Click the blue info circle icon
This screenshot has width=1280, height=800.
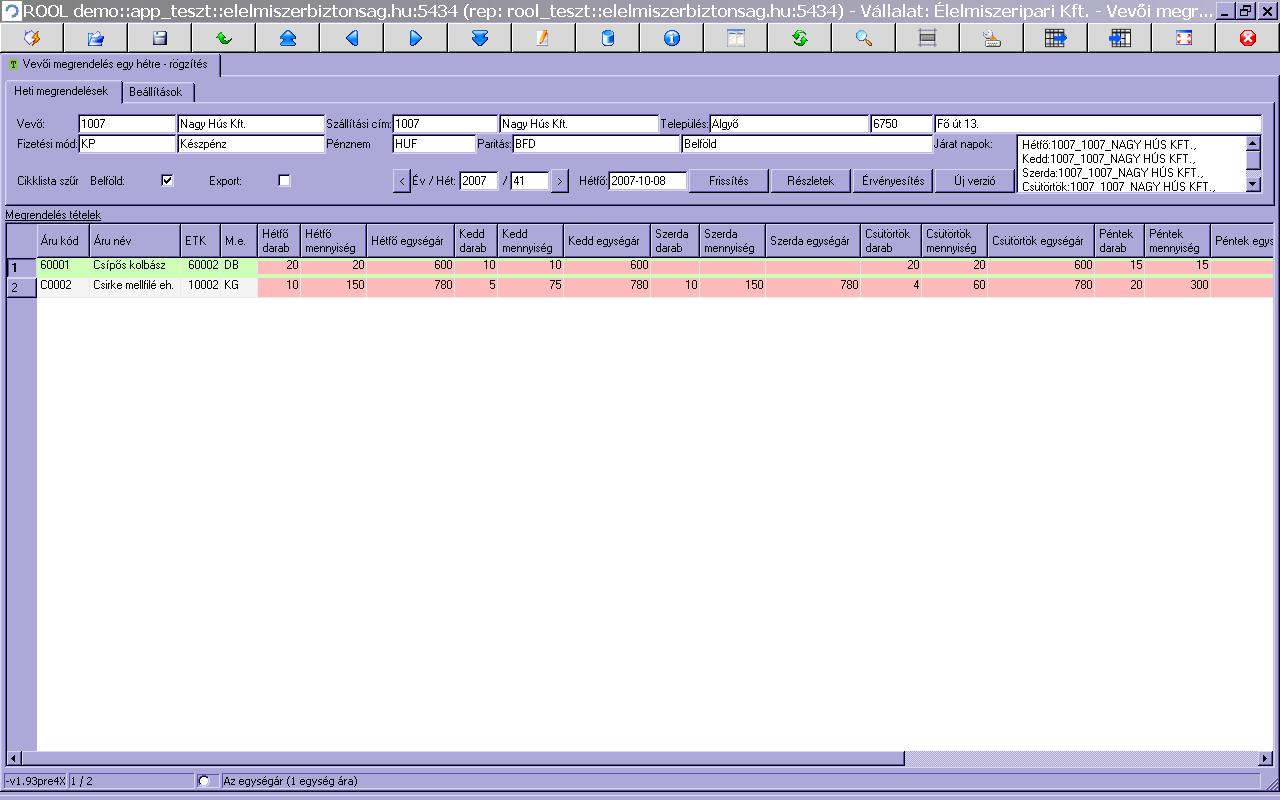[x=672, y=38]
